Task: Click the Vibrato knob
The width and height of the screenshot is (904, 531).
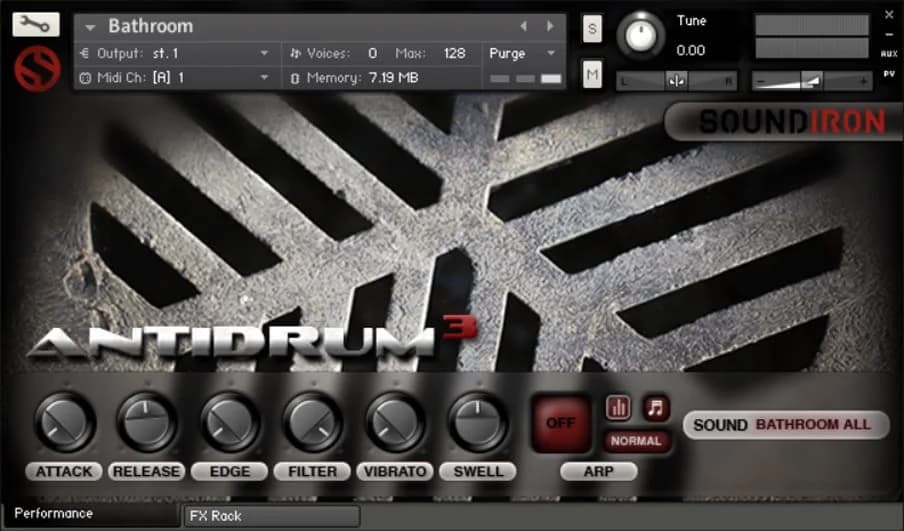Action: tap(396, 422)
